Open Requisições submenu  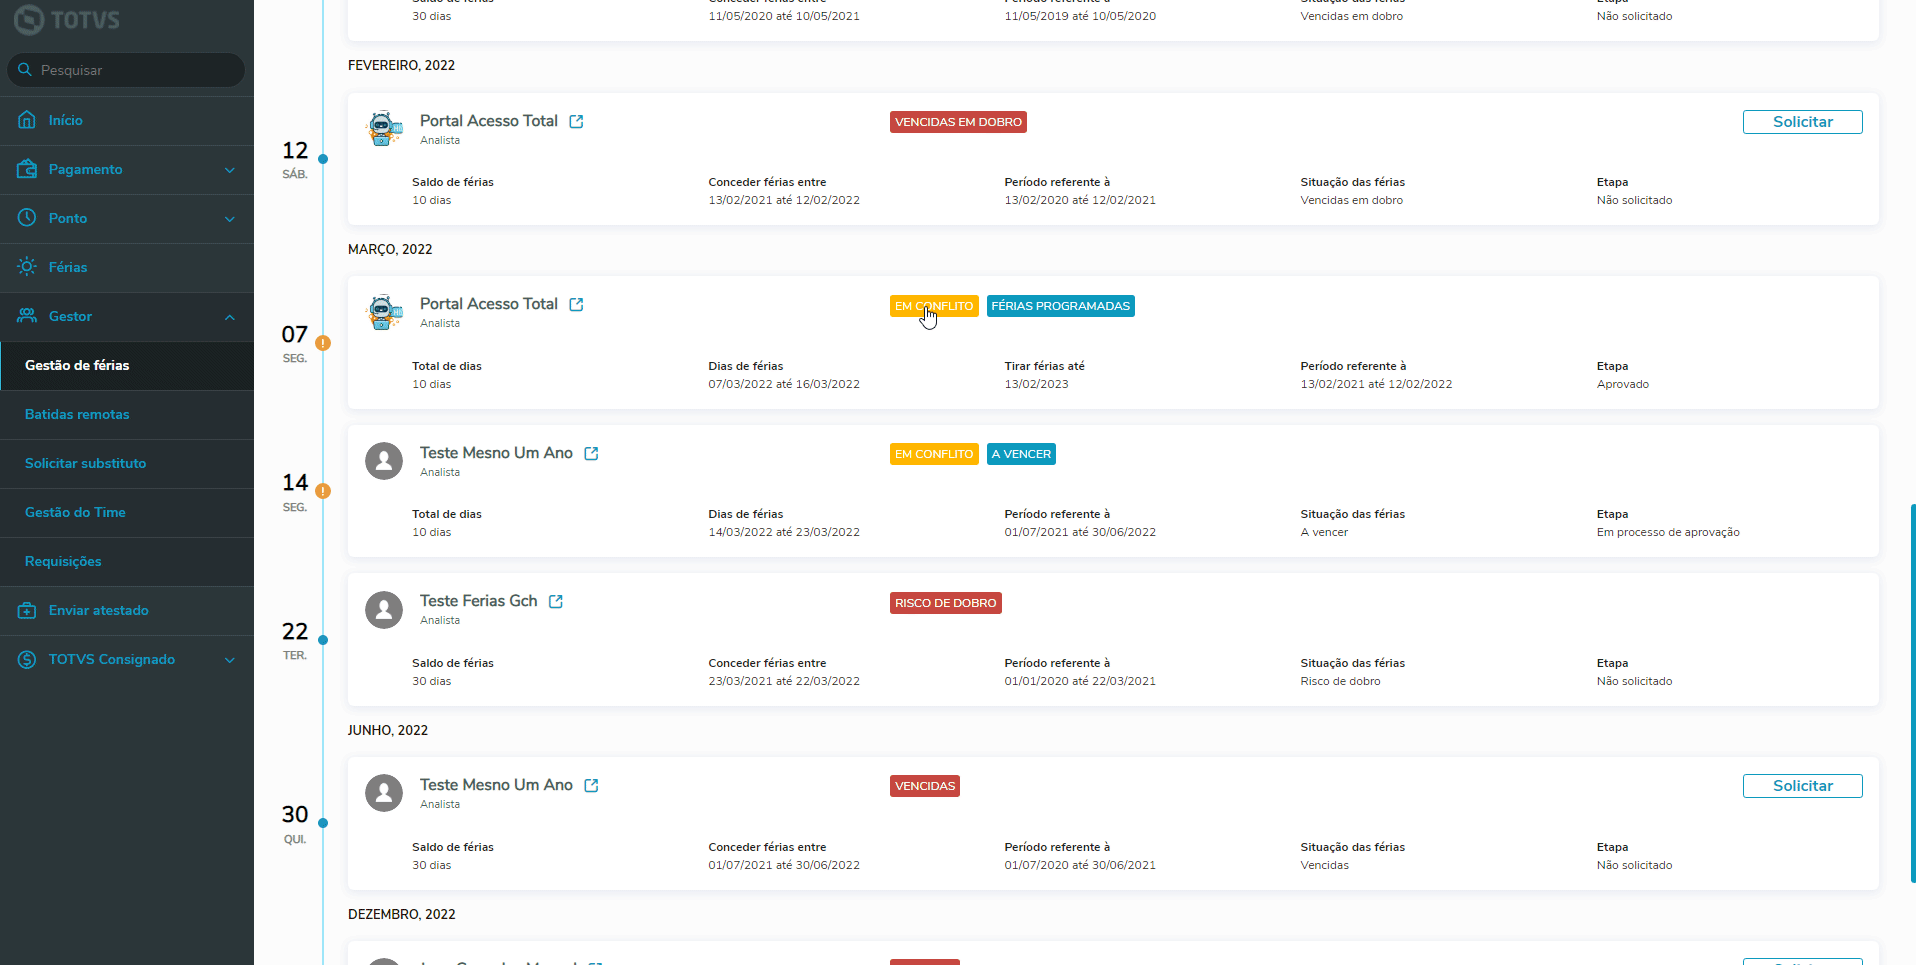[x=127, y=561]
